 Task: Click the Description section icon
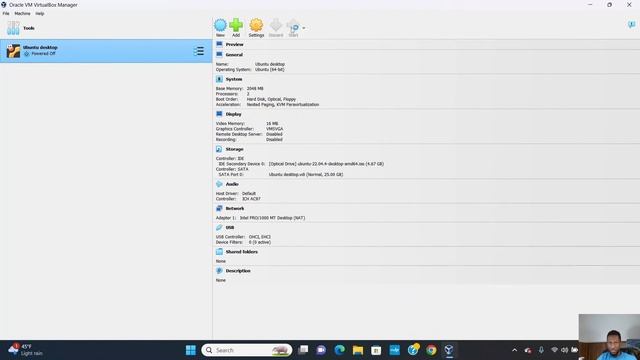[219, 271]
